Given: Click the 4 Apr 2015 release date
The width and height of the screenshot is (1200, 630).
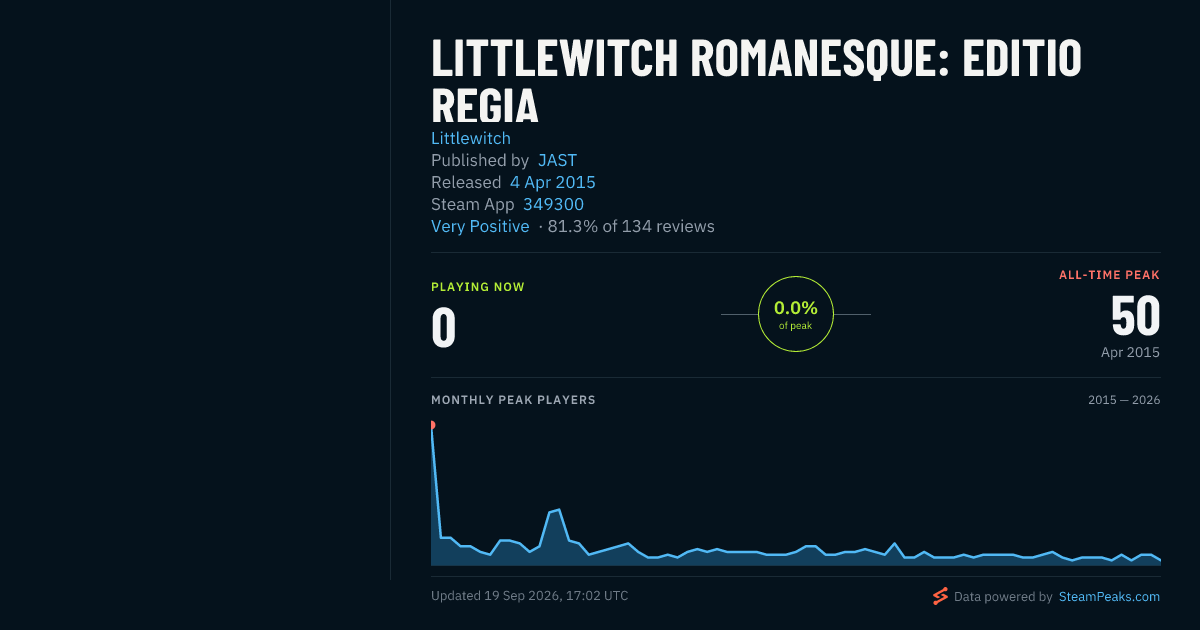Looking at the screenshot, I should pos(553,182).
